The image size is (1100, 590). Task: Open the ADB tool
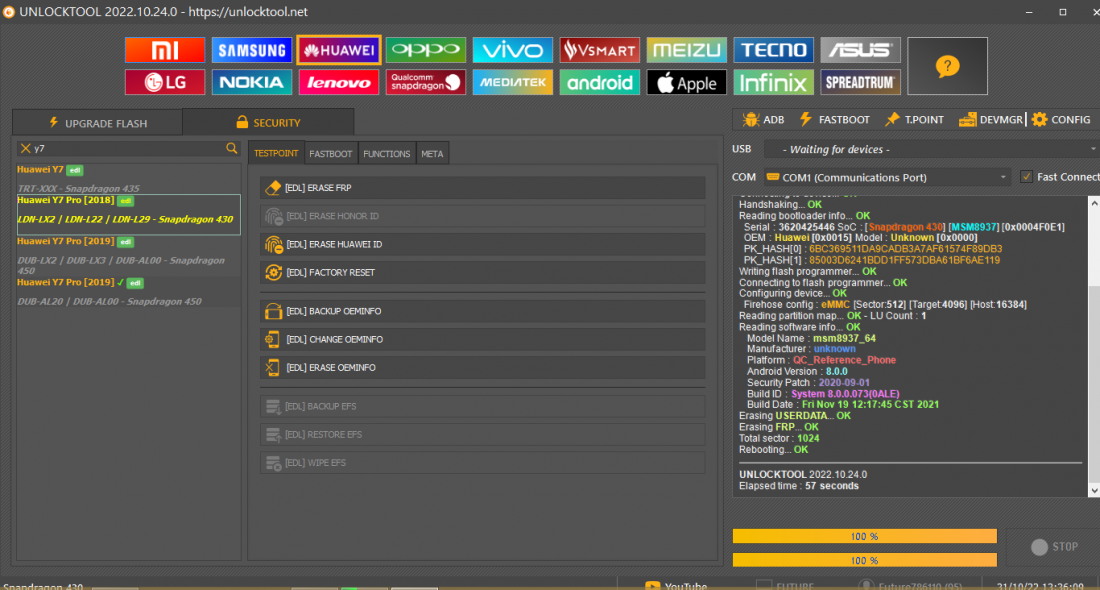click(x=763, y=119)
